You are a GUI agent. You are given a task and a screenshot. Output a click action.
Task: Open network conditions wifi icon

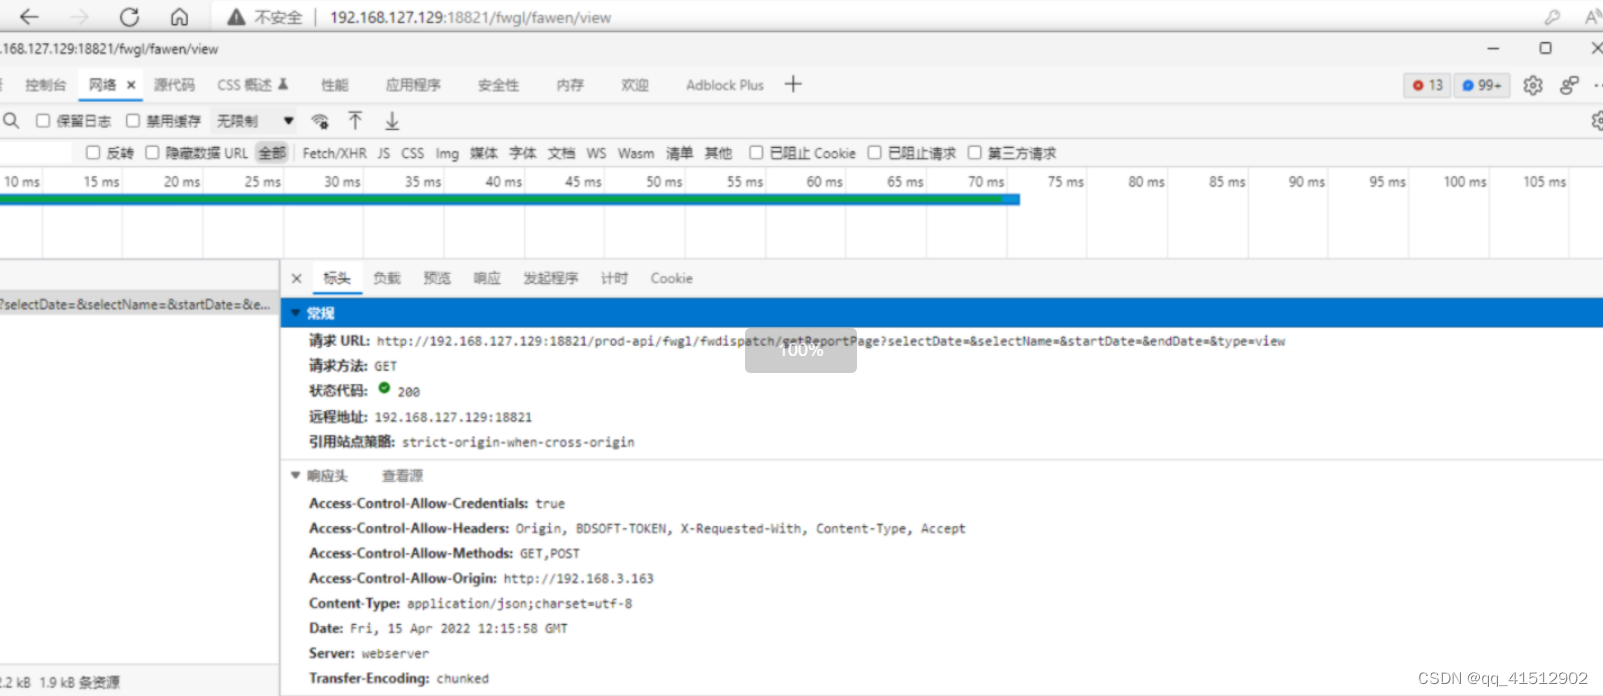(x=320, y=121)
